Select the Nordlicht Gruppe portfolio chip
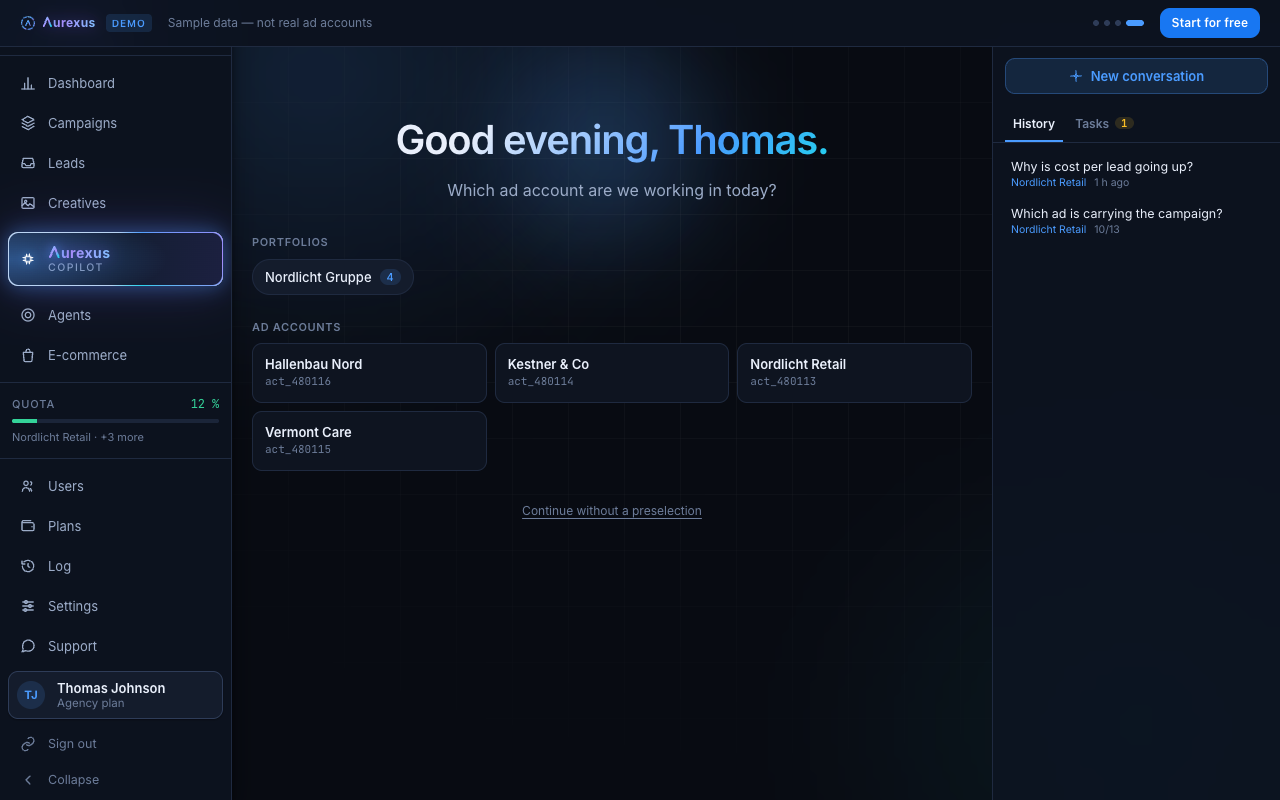This screenshot has width=1280, height=800. [333, 277]
